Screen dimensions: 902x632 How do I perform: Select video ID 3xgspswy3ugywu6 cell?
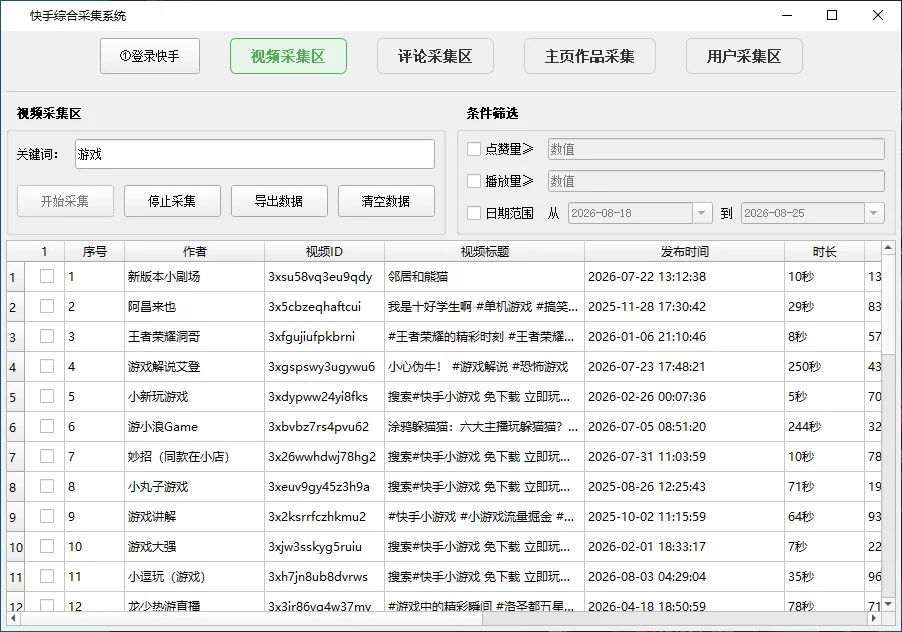[324, 366]
